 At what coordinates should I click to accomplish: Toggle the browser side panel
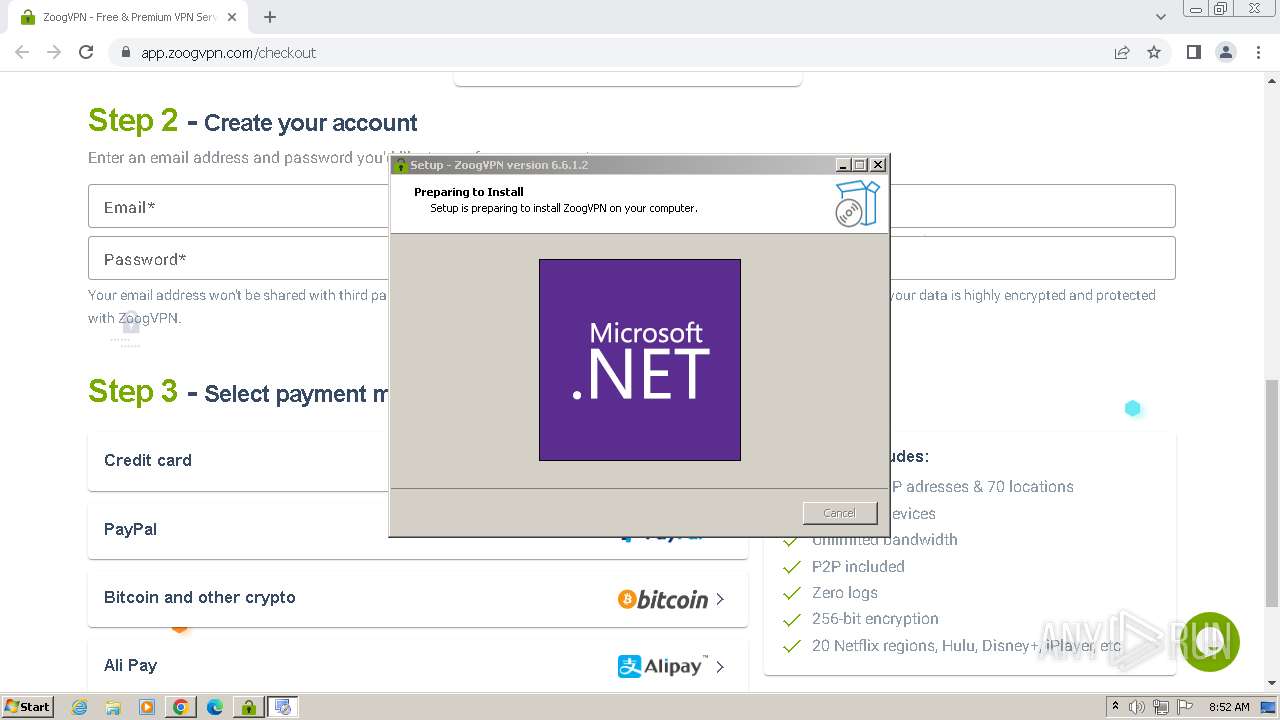point(1193,52)
